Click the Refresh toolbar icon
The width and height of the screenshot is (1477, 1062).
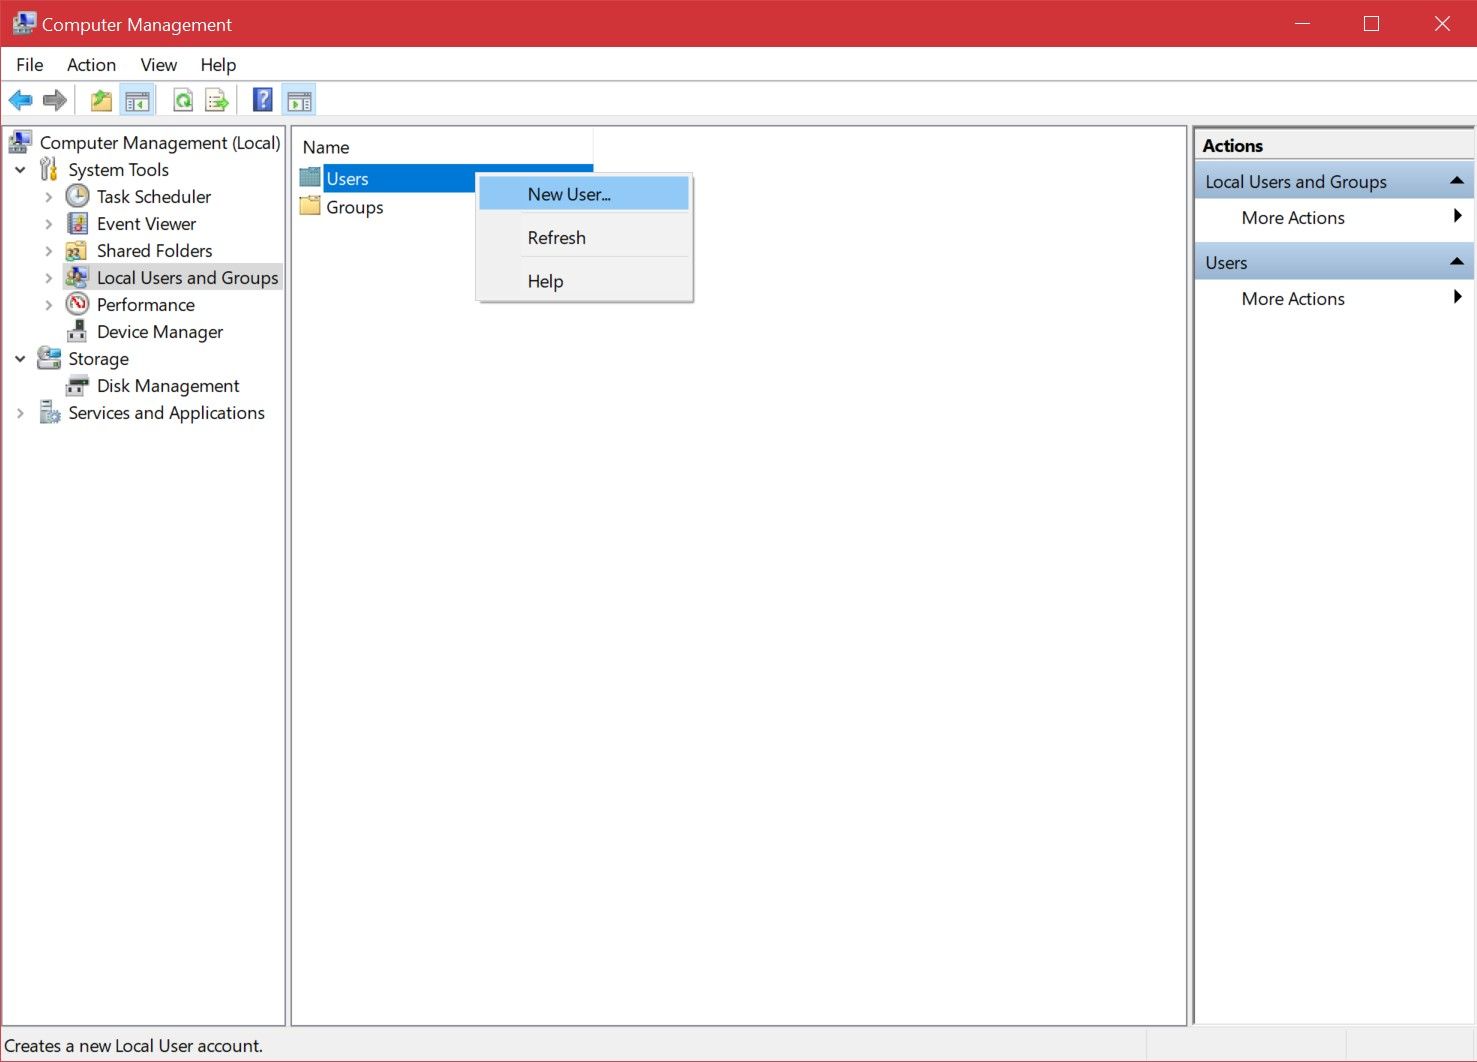tap(183, 100)
